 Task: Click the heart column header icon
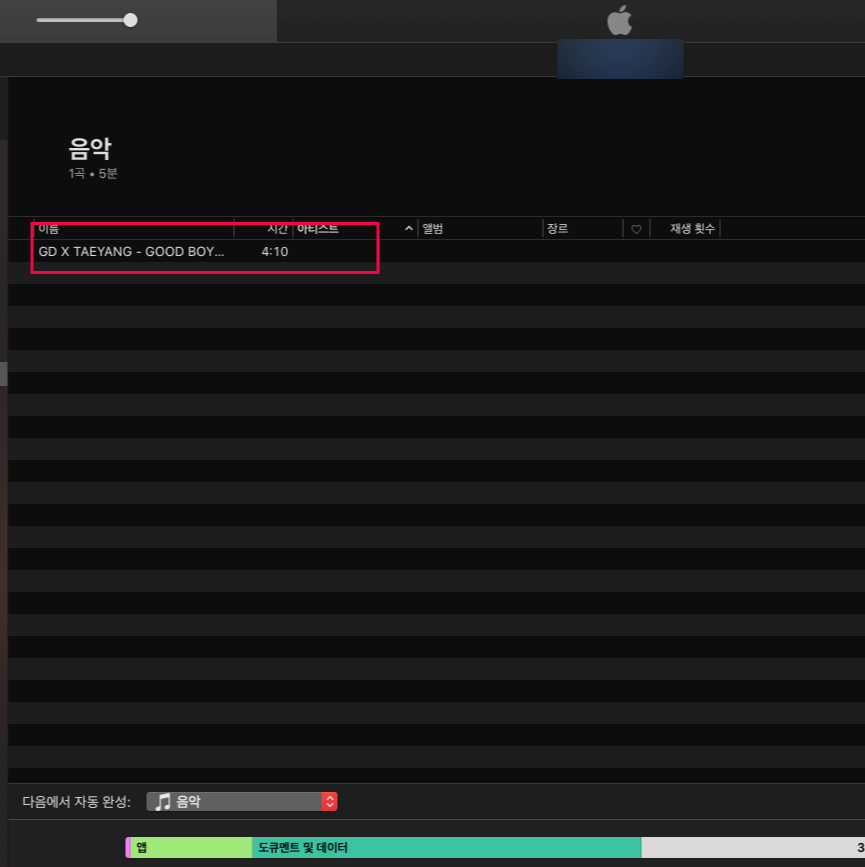coord(636,229)
